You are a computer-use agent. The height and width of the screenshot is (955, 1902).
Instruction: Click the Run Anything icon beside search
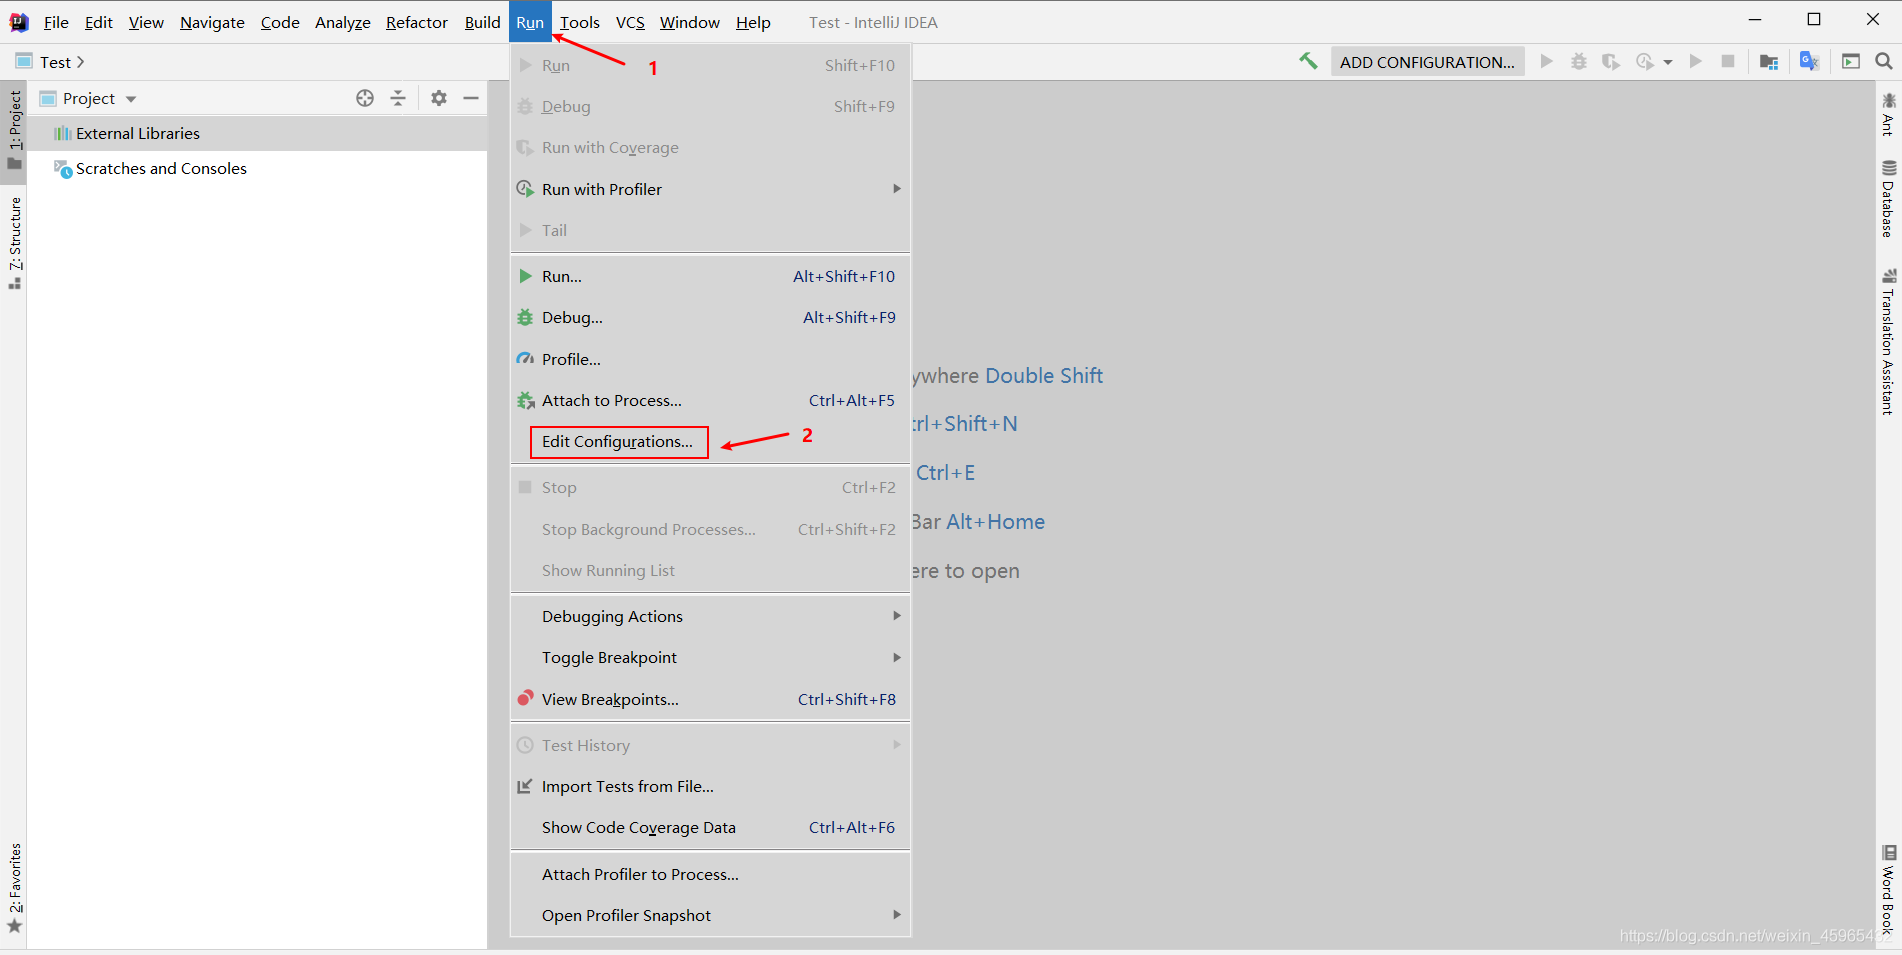pos(1851,61)
